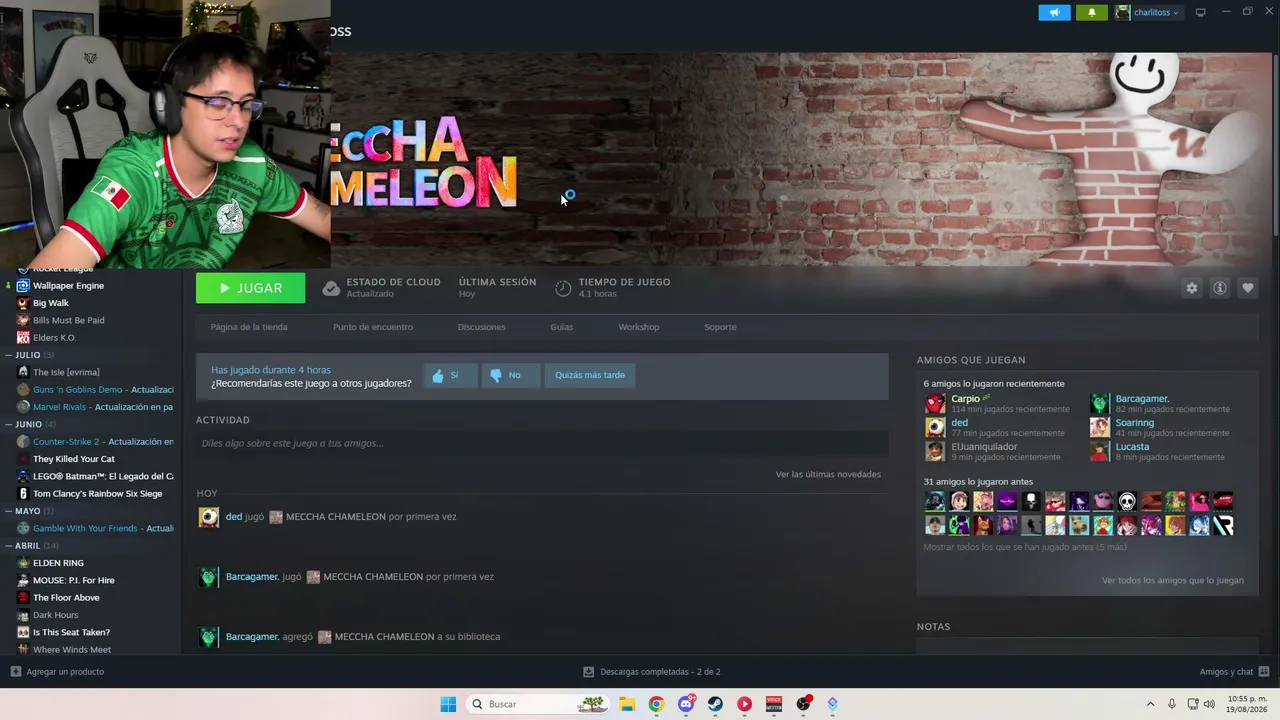Show game info circle icon
Image resolution: width=1280 pixels, height=720 pixels.
tap(1220, 288)
